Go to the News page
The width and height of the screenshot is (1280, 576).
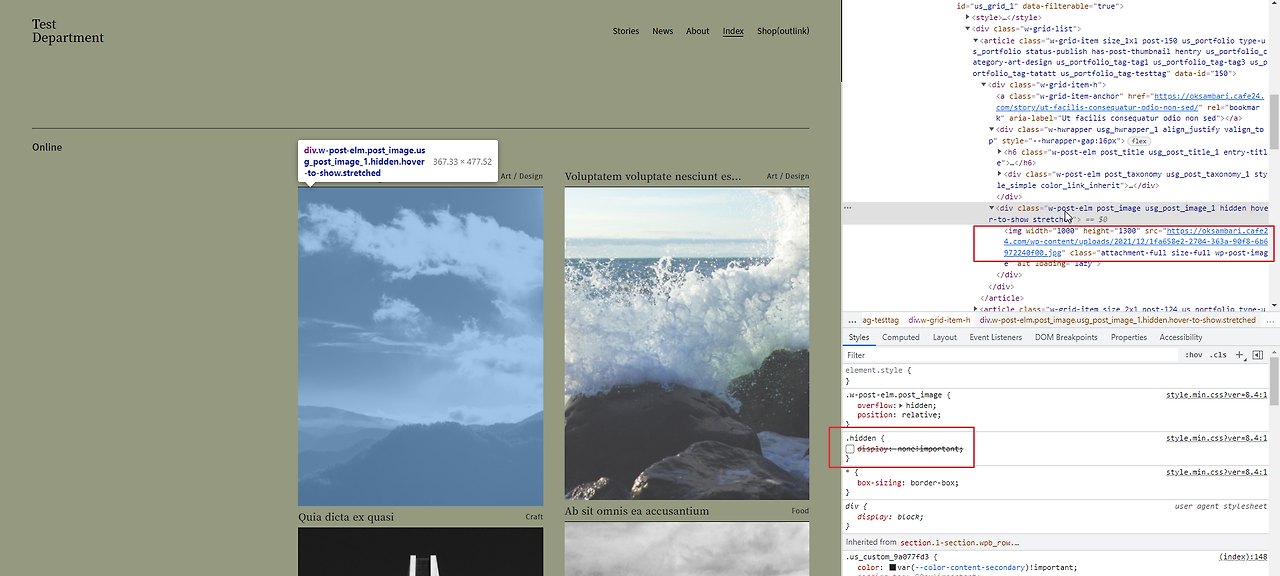pos(663,31)
